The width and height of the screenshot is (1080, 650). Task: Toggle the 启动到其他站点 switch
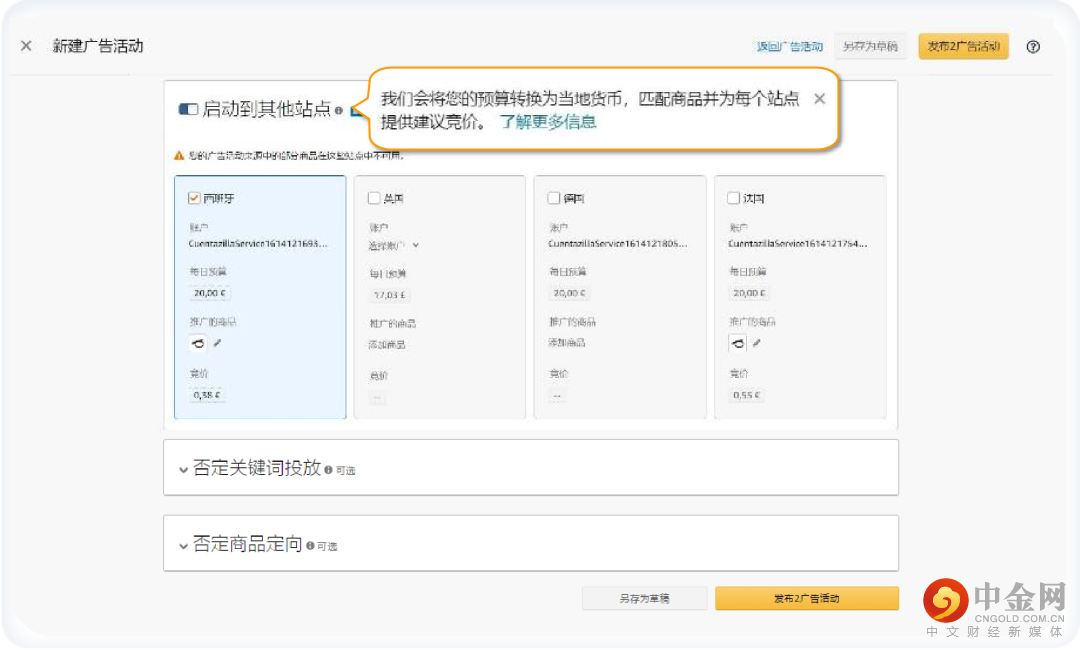click(x=188, y=110)
